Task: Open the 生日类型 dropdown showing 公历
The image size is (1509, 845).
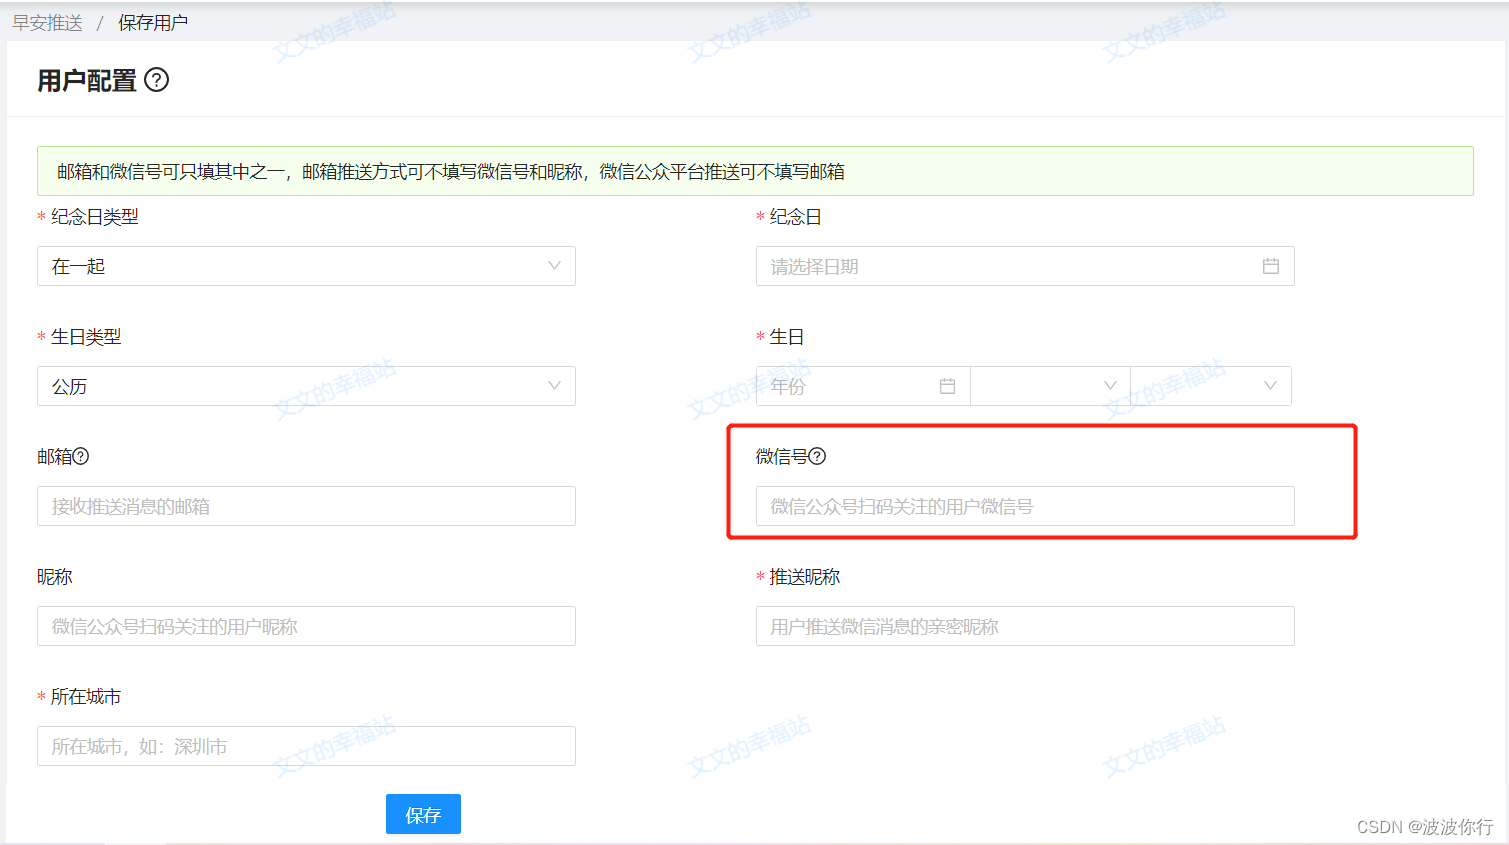Action: point(306,386)
